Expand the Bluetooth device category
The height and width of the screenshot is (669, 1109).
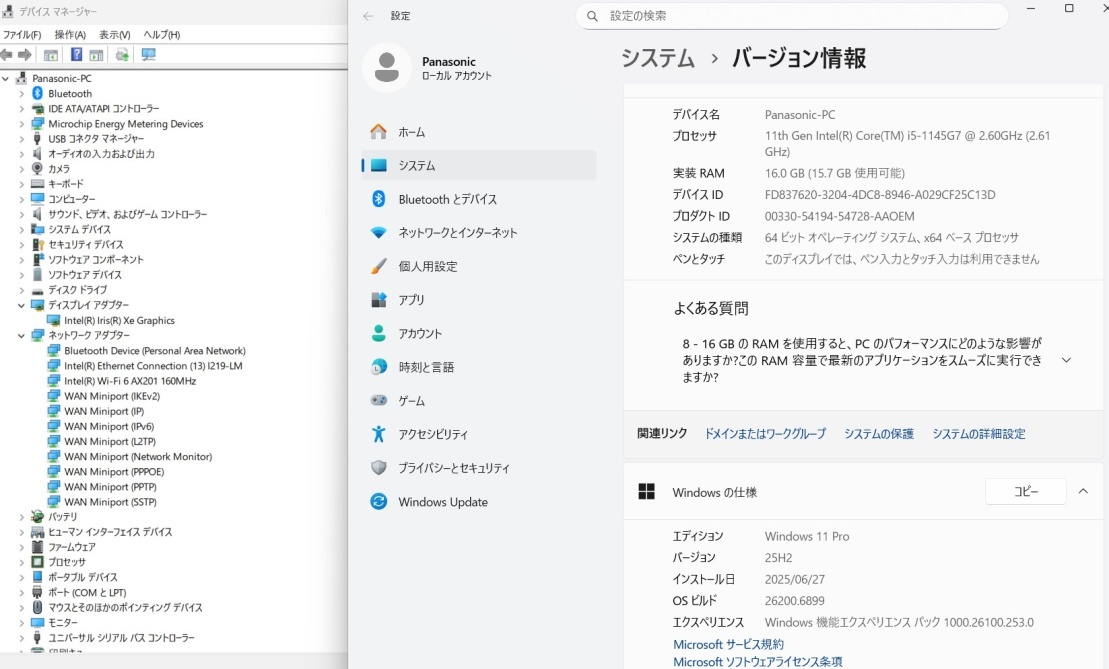[x=22, y=93]
